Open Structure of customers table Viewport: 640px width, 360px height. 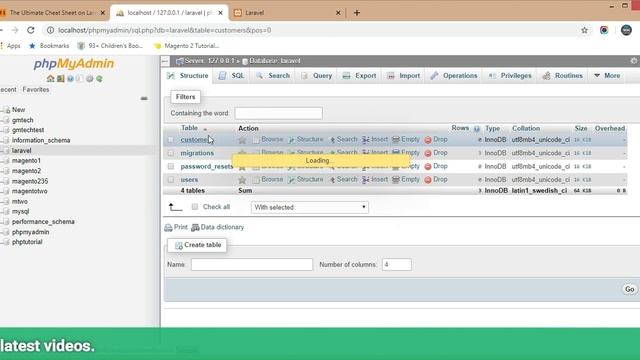(x=305, y=140)
